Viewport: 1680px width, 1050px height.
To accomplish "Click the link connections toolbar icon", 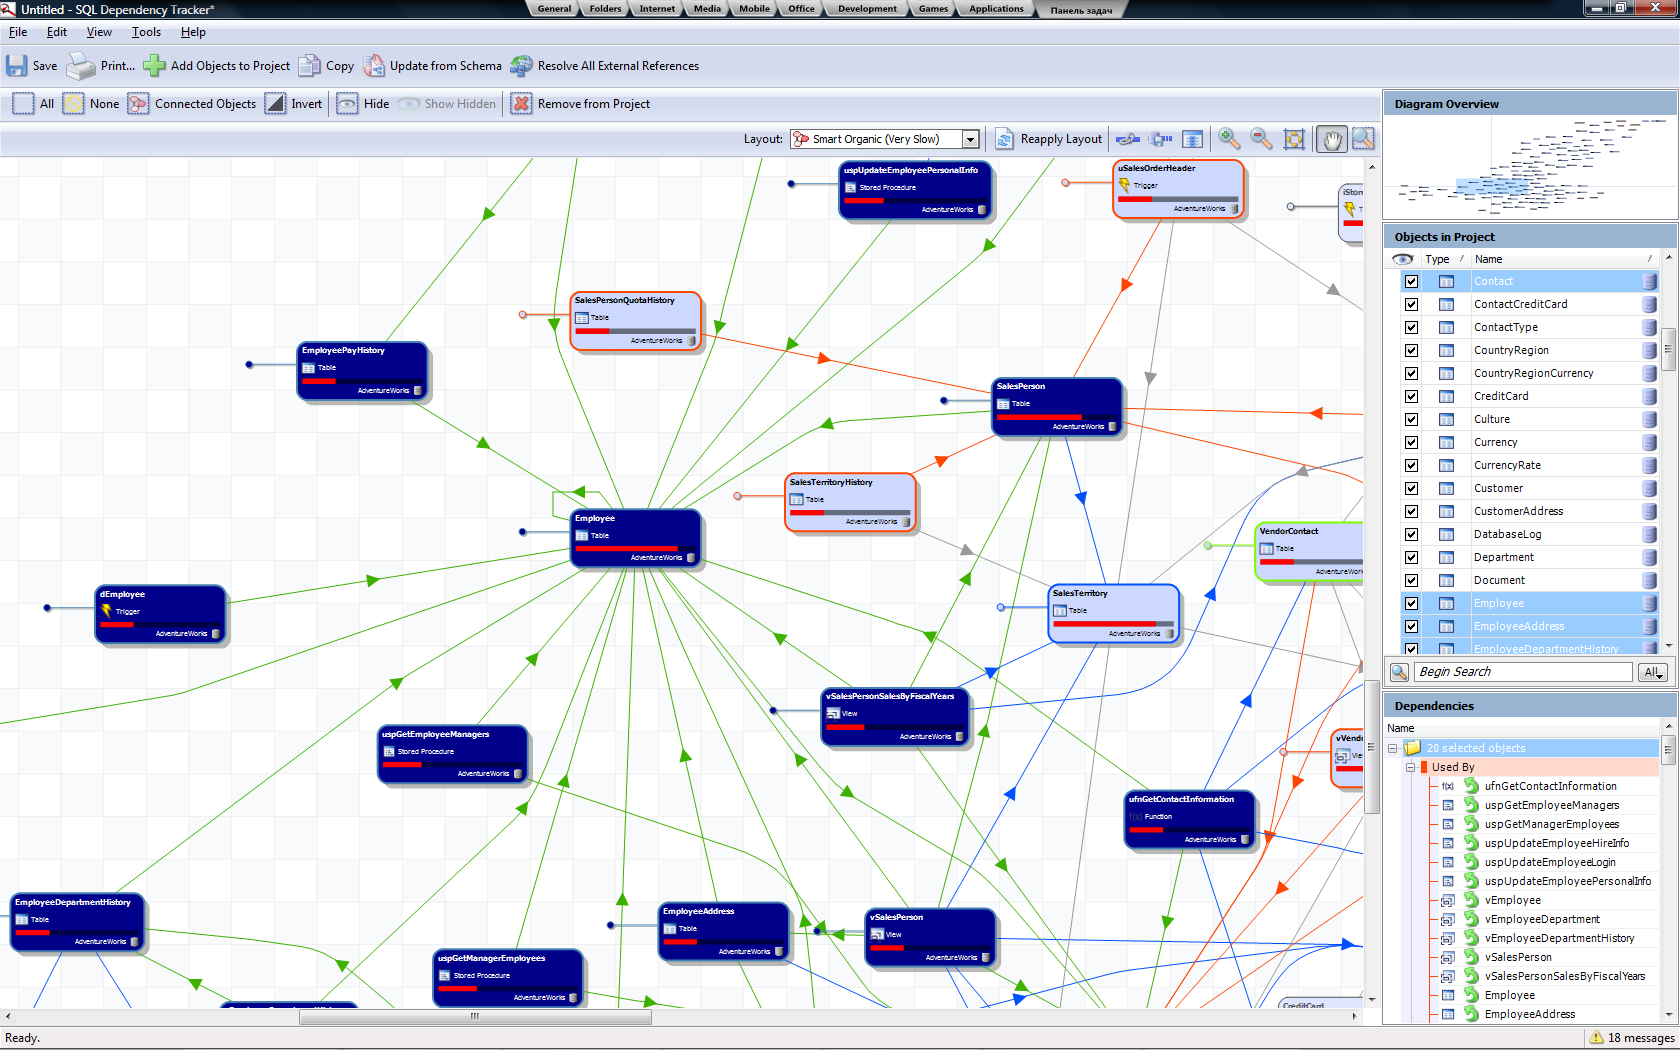I will pyautogui.click(x=1128, y=139).
